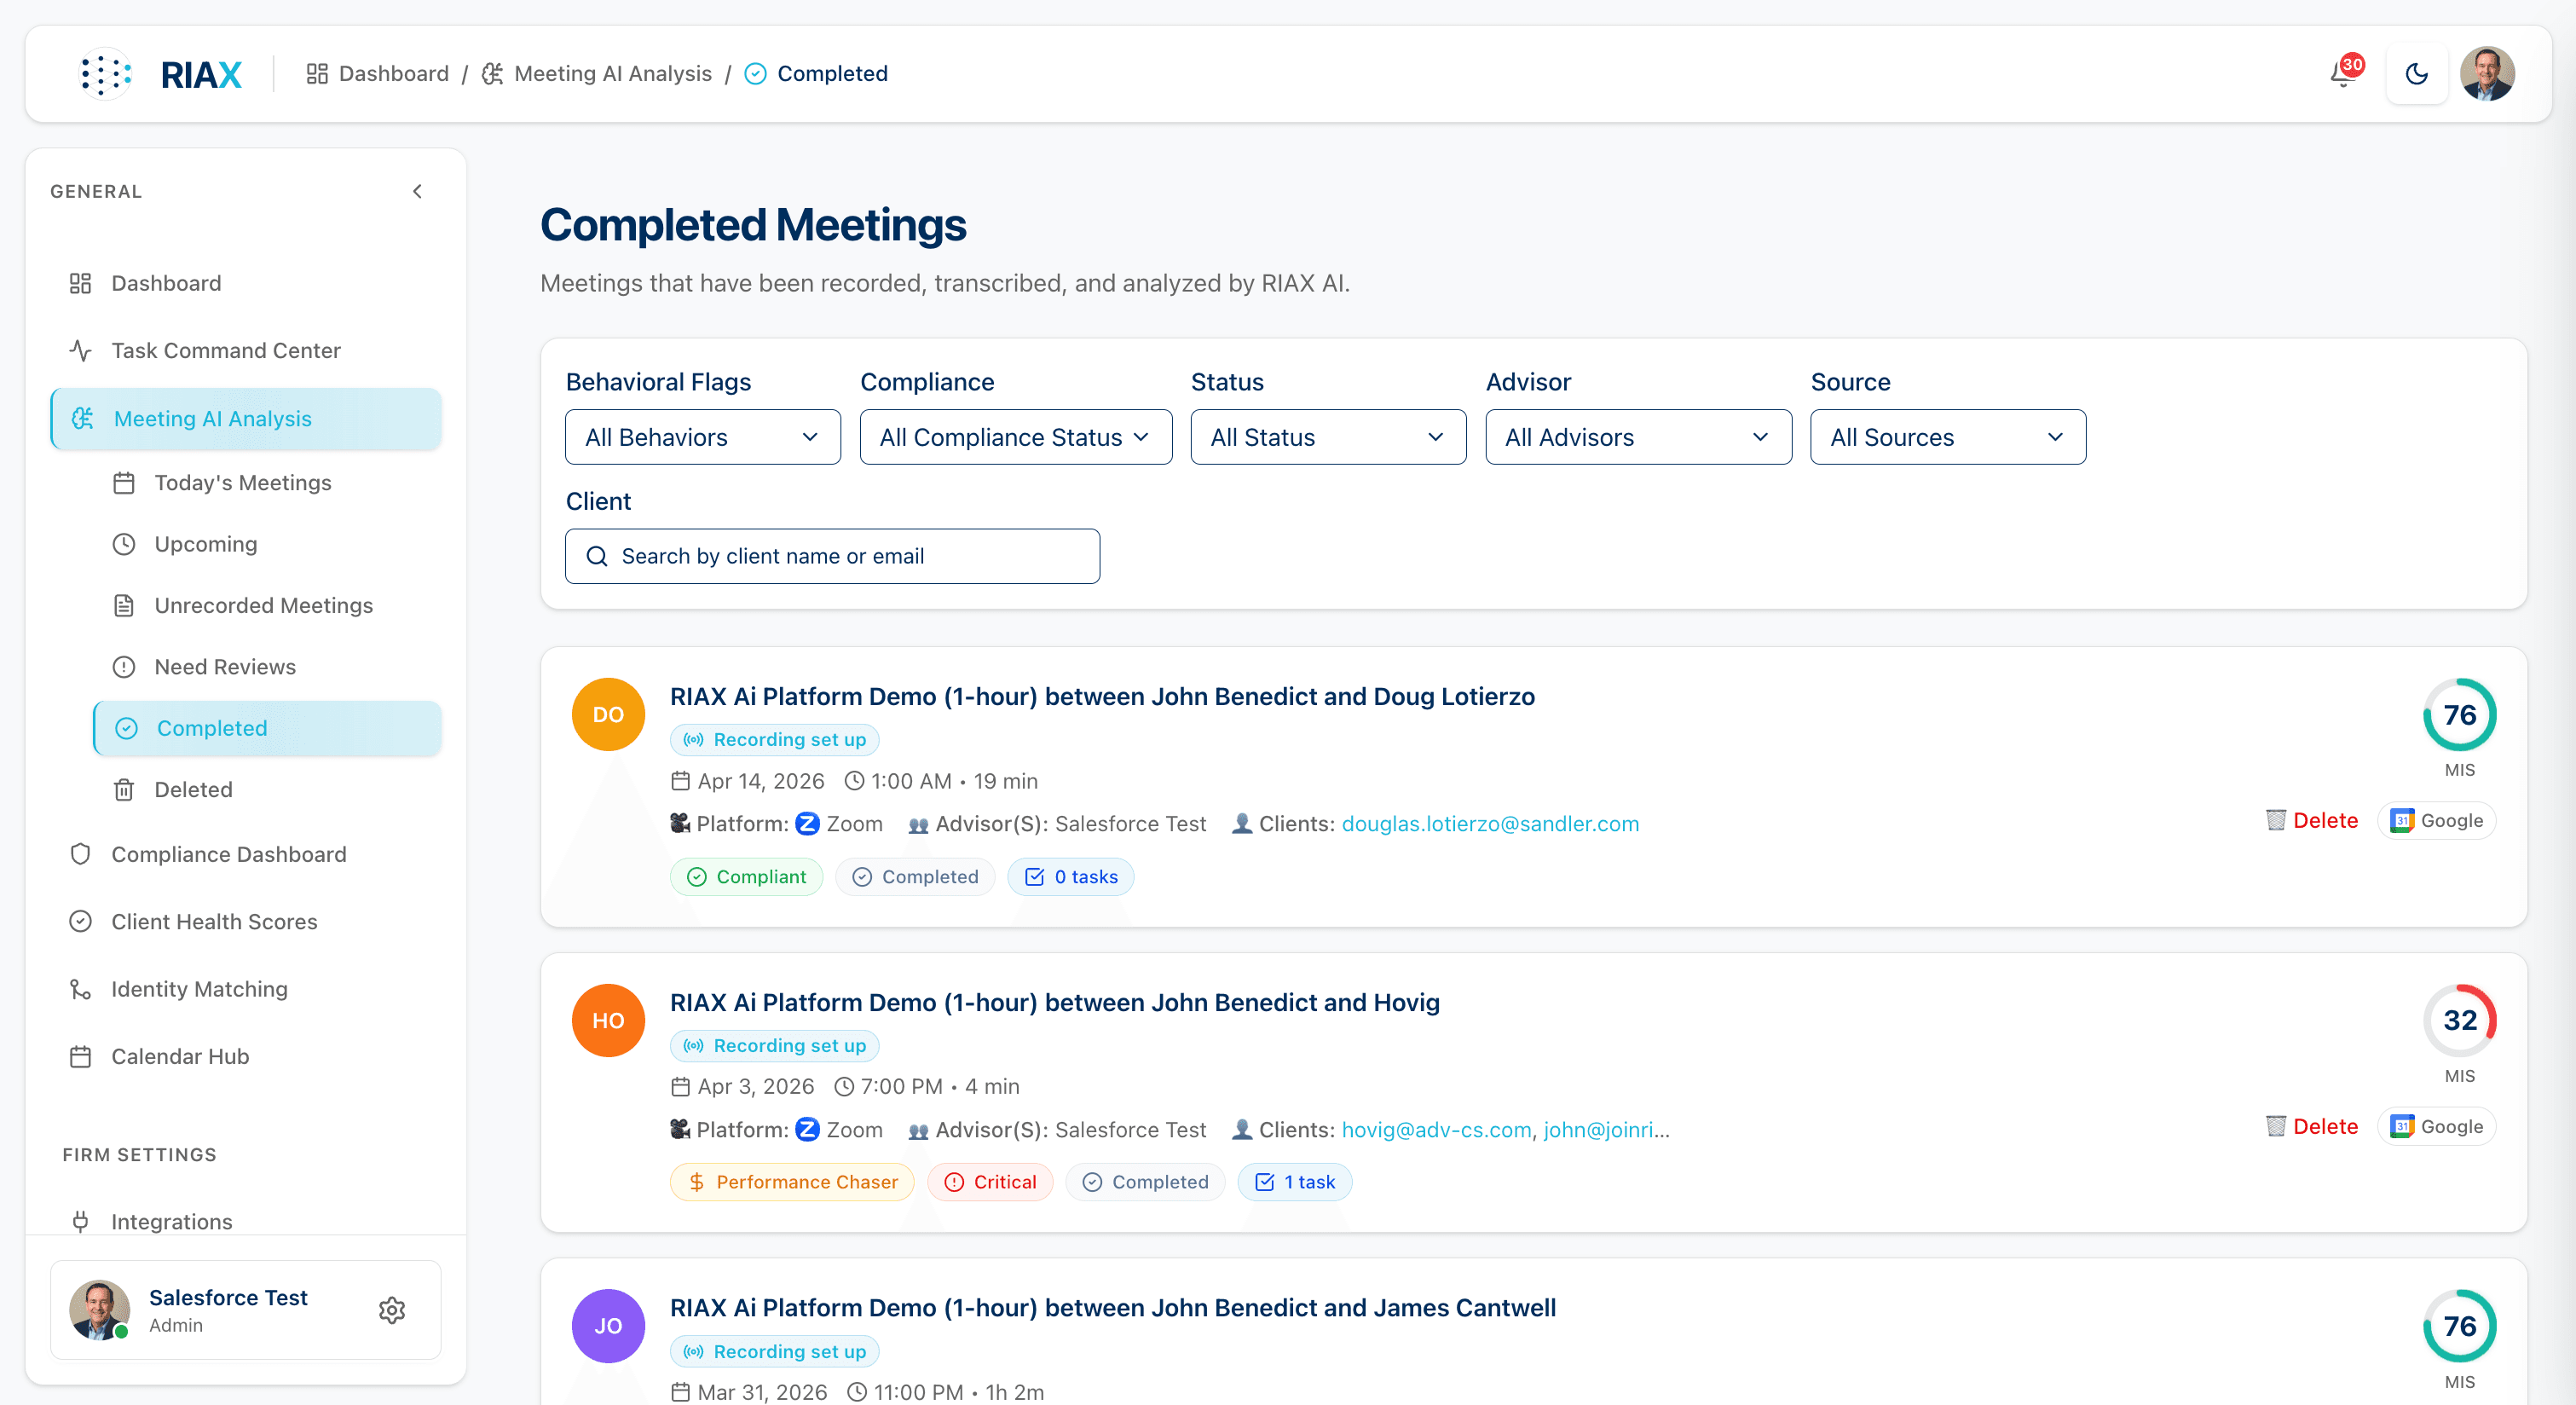Go to Today's Meetings
The image size is (2576, 1405).
click(x=268, y=483)
